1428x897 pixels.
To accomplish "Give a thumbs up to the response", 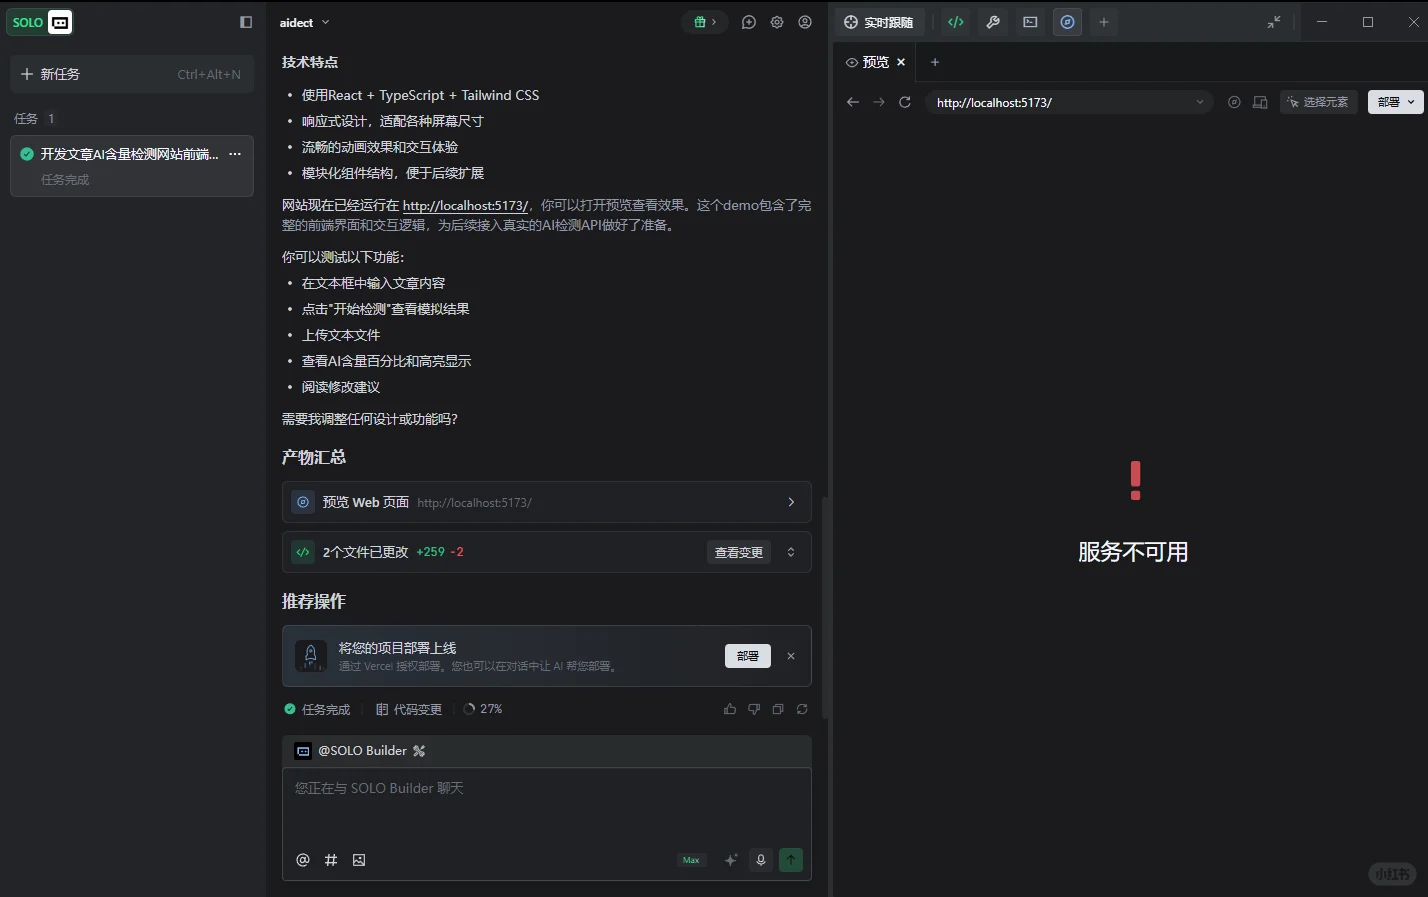I will pos(730,708).
